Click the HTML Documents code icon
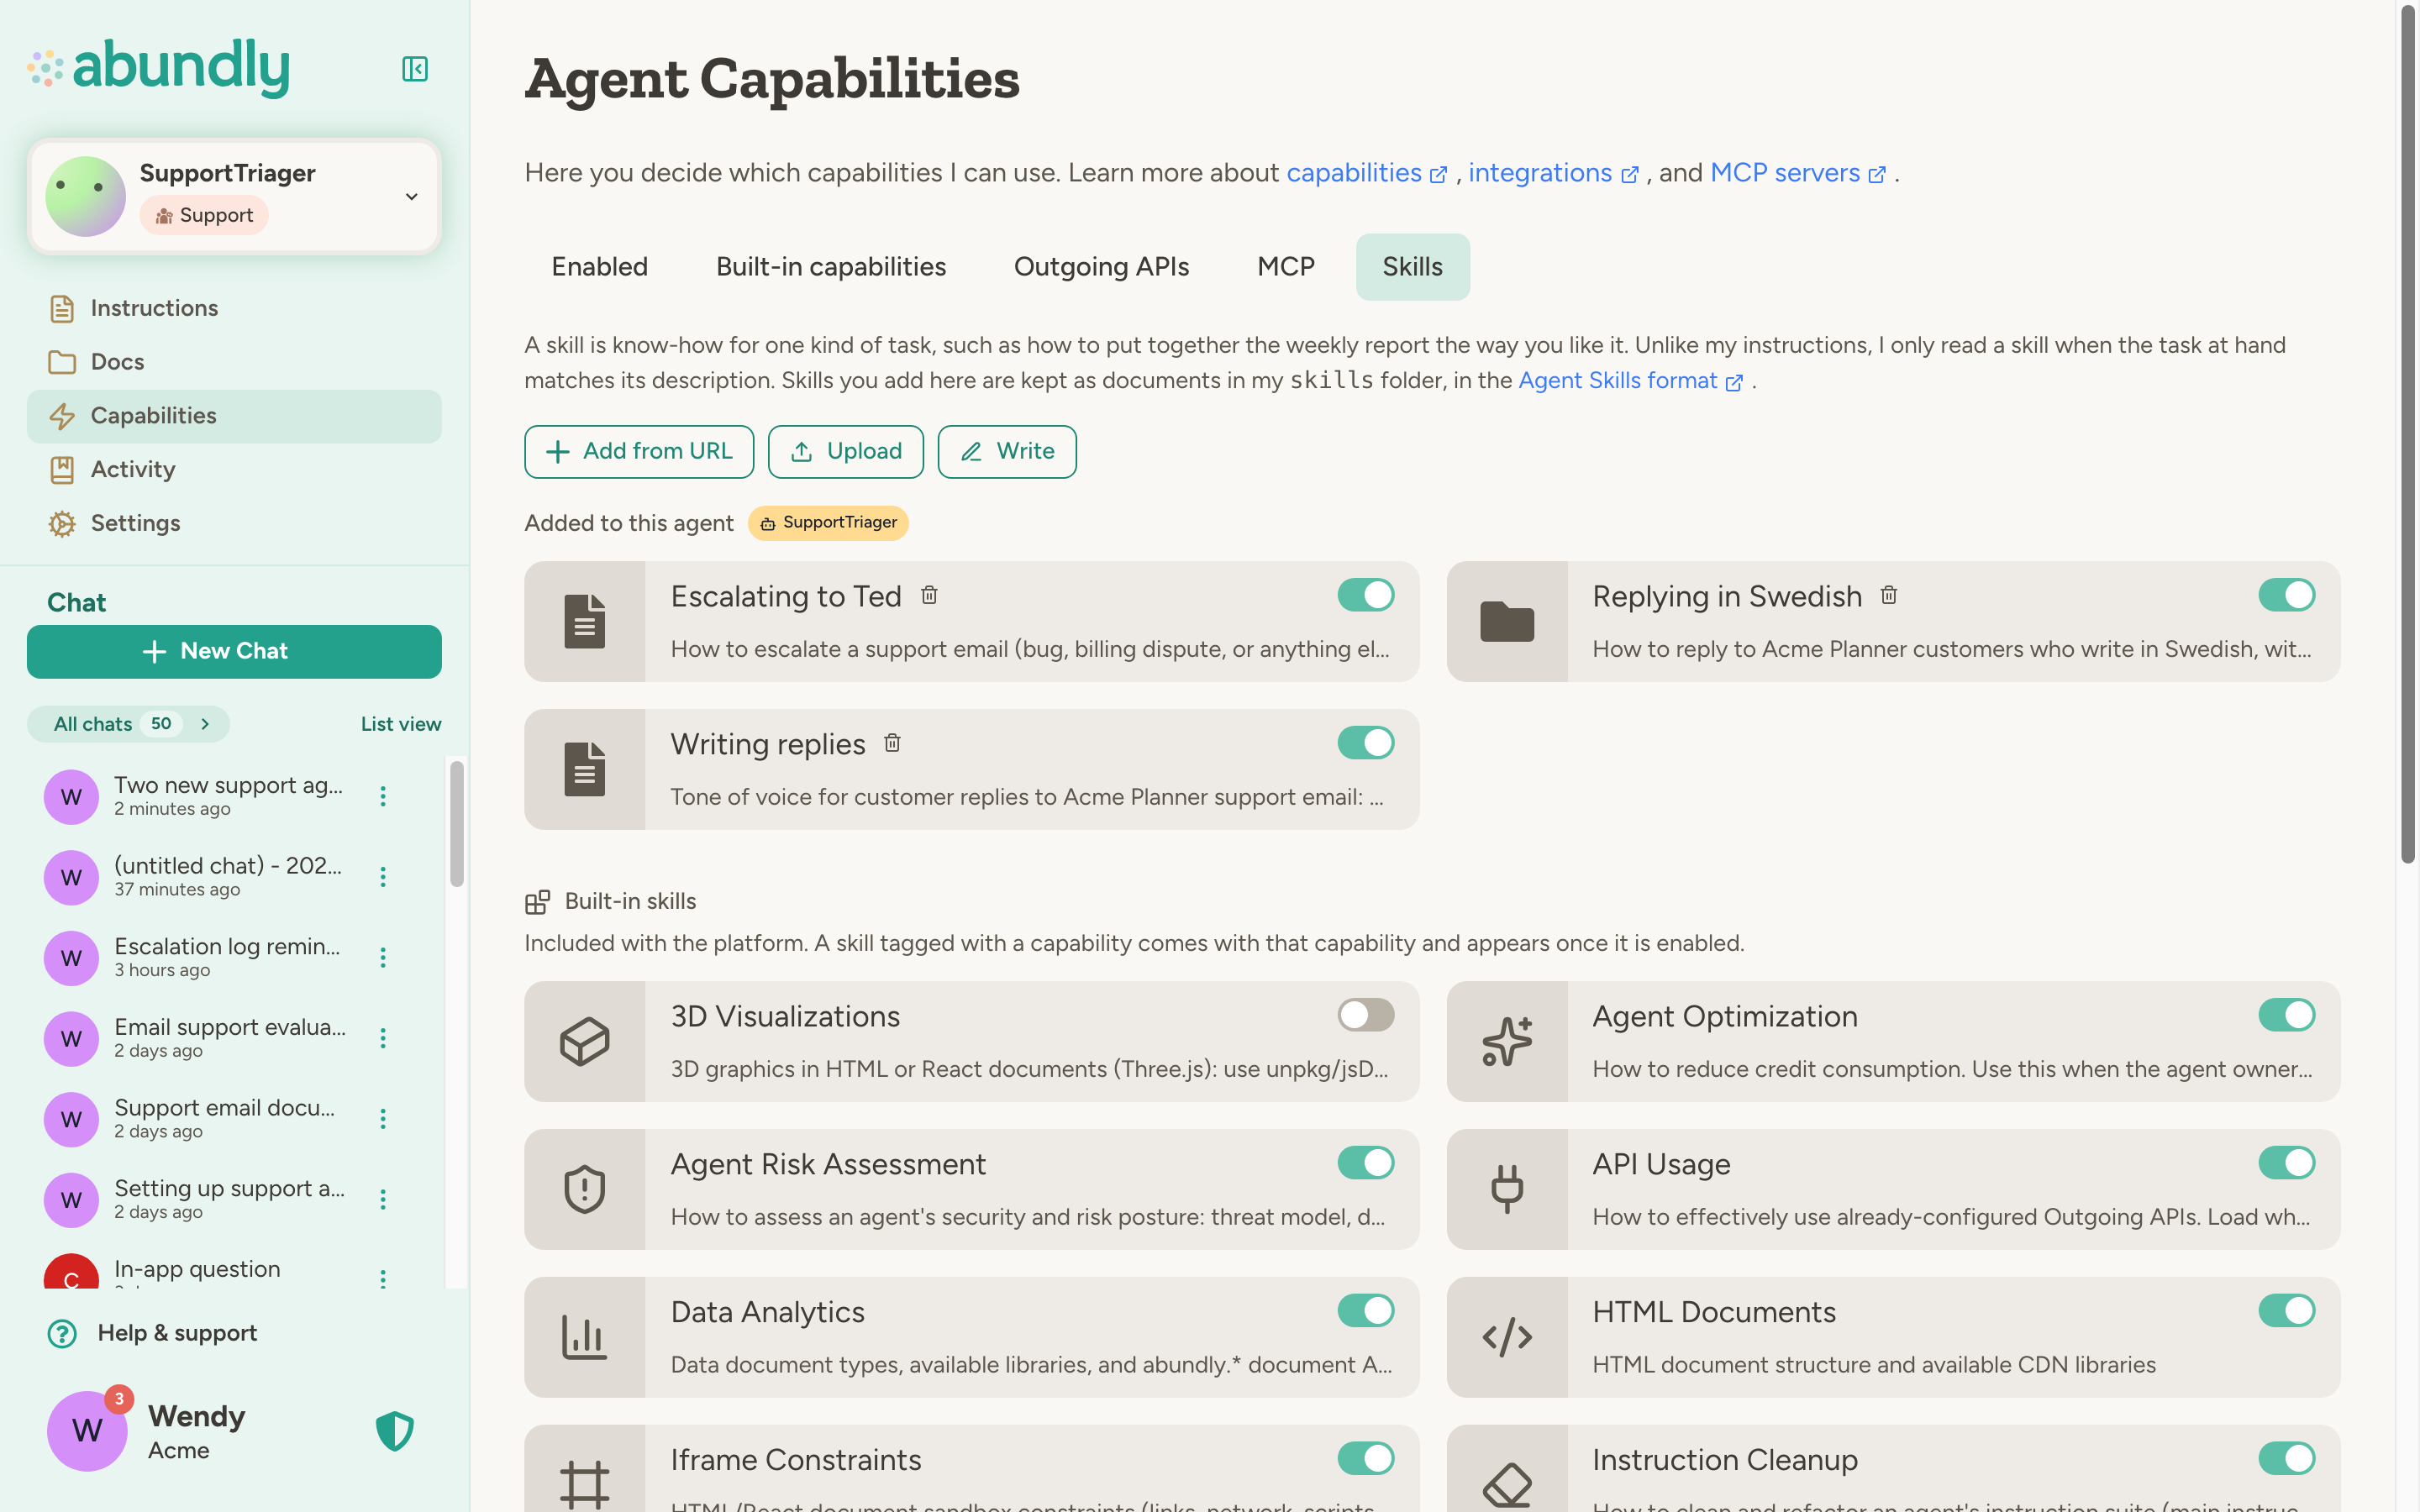 point(1507,1337)
